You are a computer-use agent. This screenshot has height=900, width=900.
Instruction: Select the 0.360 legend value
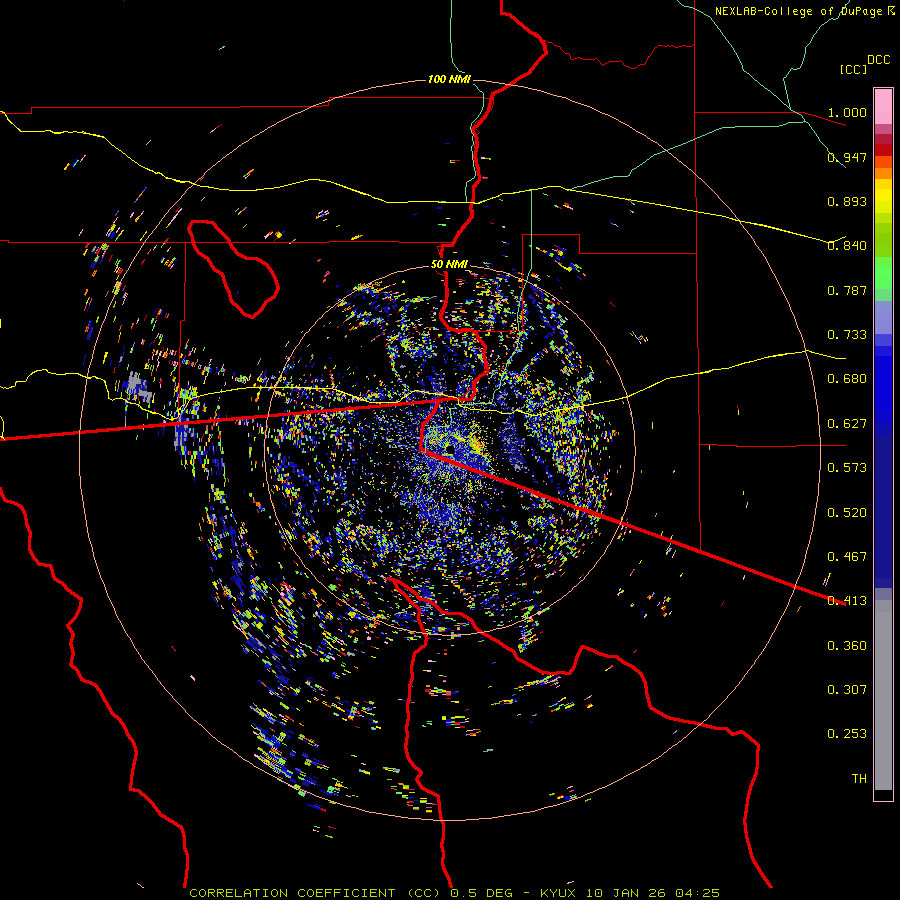coord(847,646)
